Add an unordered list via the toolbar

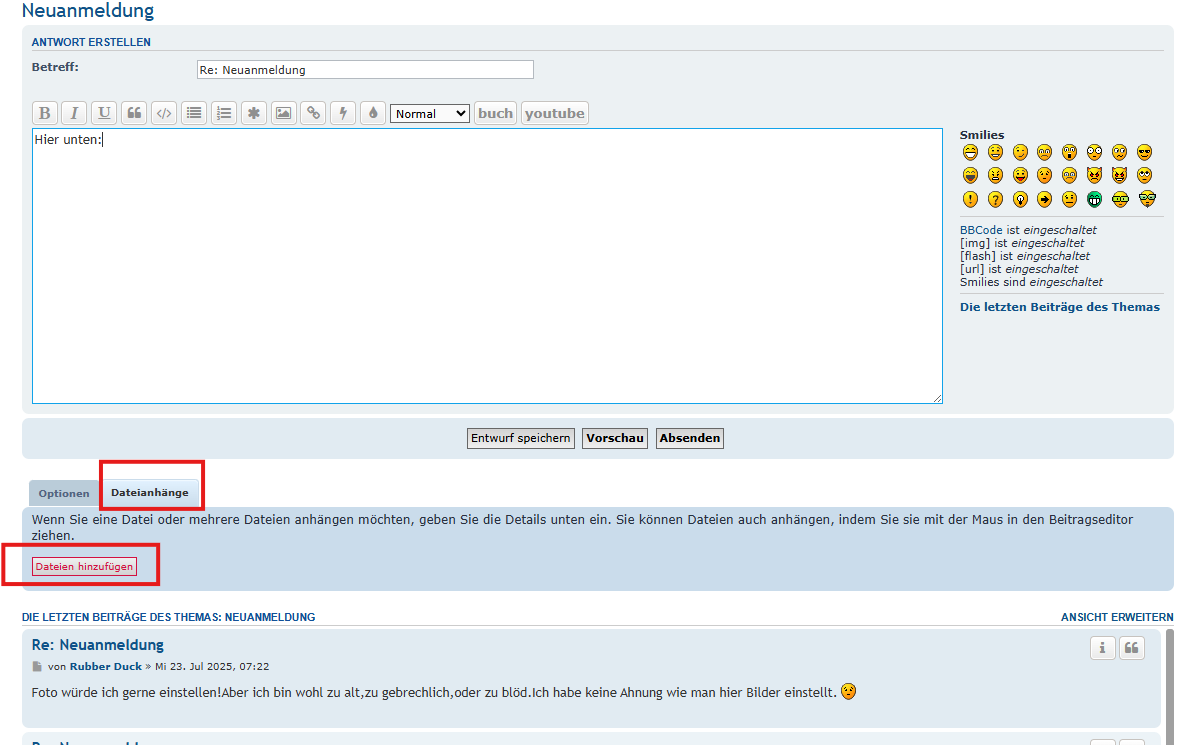[x=194, y=113]
